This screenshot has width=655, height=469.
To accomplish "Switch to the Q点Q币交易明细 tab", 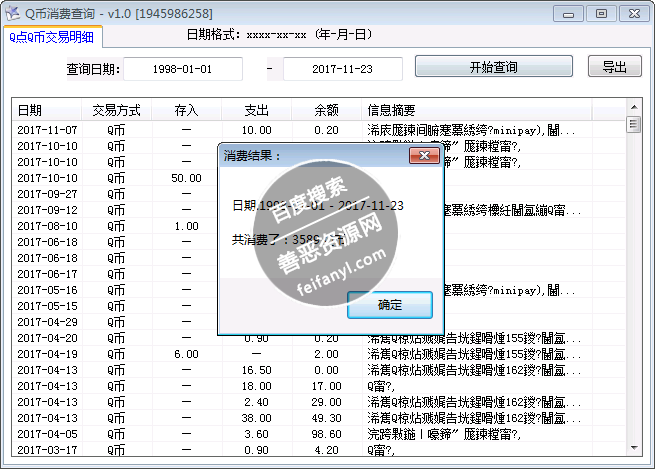I will 52,35.
